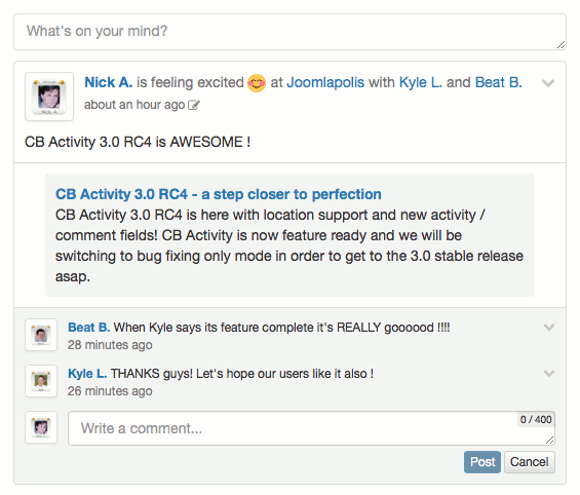Click the edit pencil icon beside timestamp
This screenshot has height=495, width=580.
tap(194, 105)
